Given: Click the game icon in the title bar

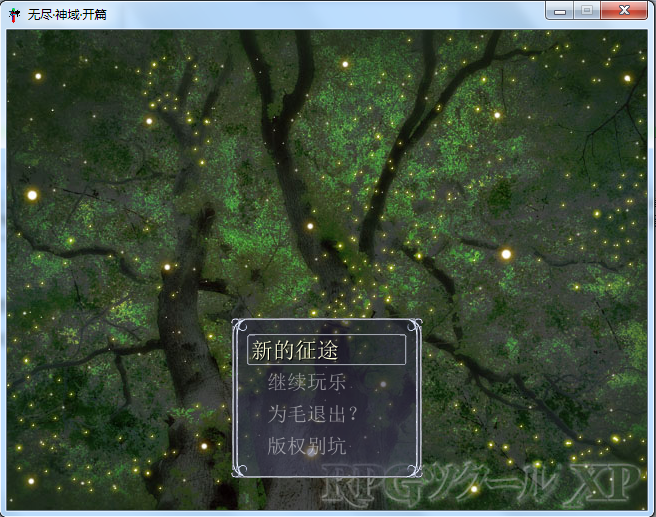Looking at the screenshot, I should [x=15, y=15].
